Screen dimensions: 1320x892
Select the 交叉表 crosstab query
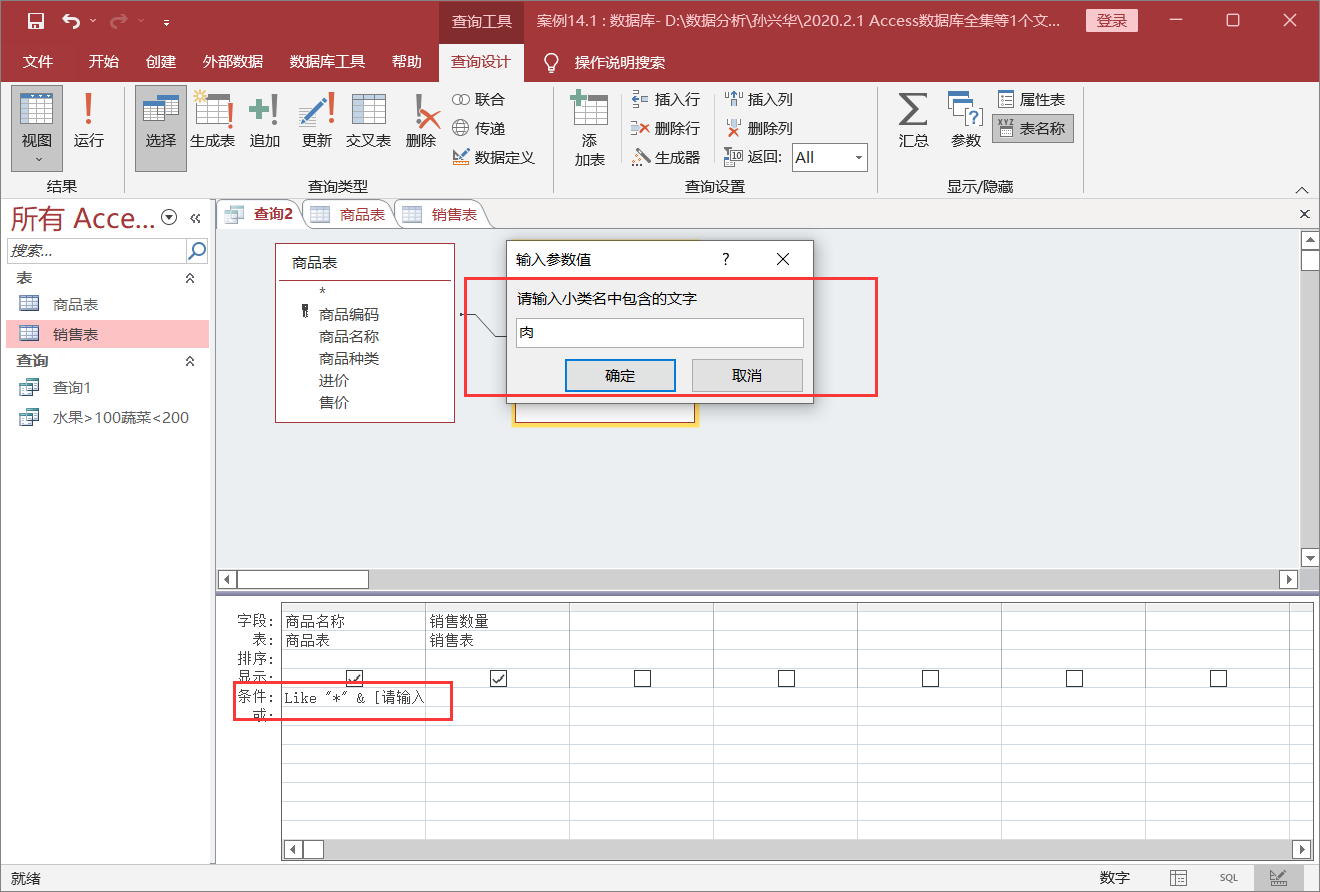(369, 120)
